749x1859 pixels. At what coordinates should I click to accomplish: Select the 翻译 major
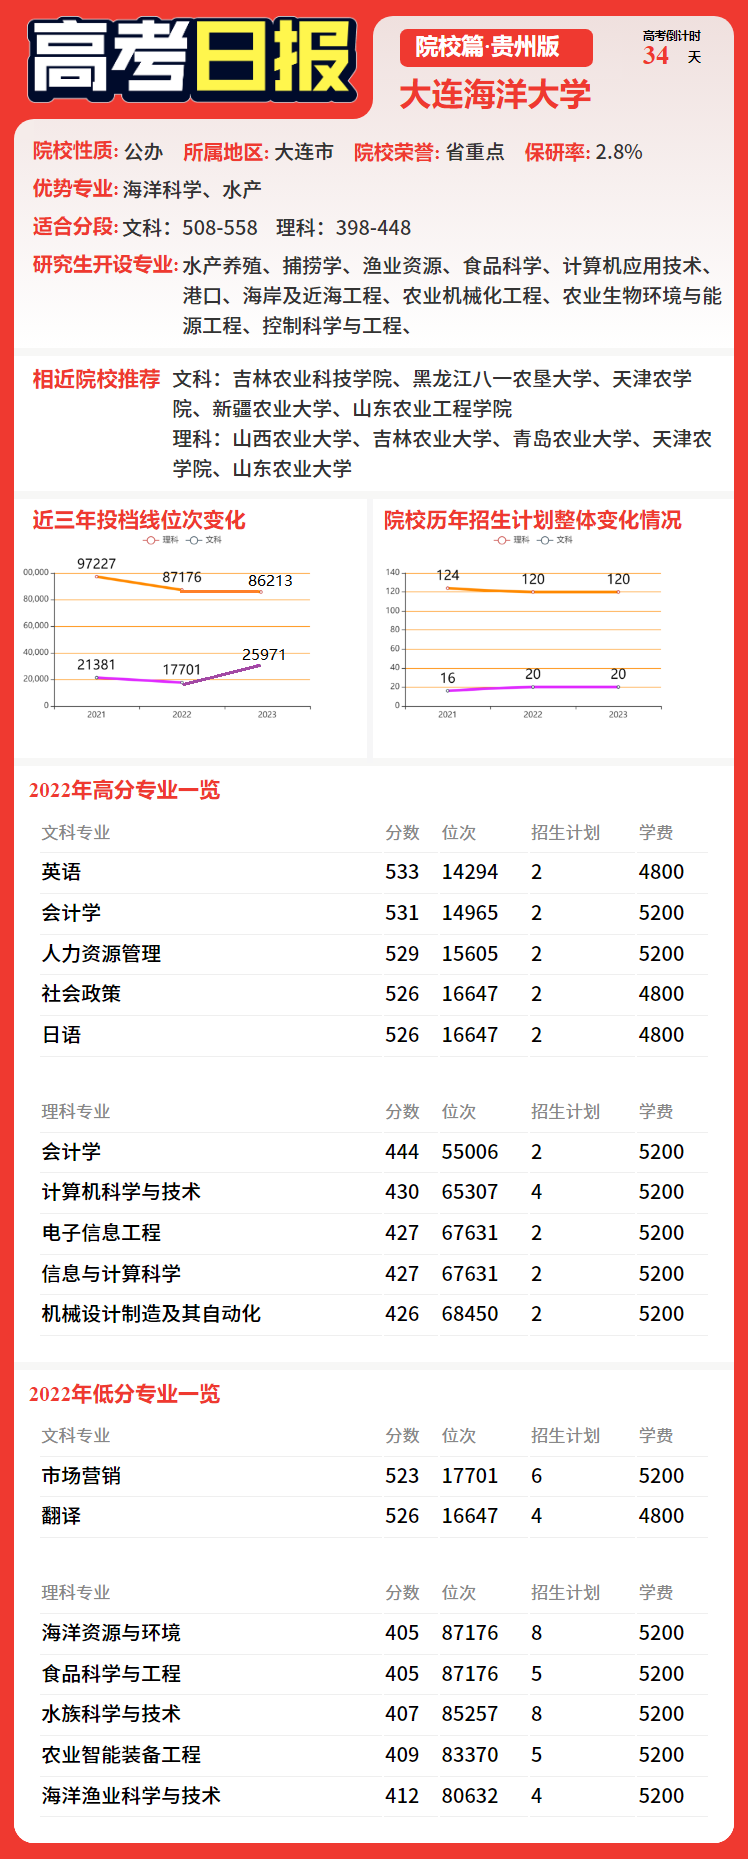pyautogui.click(x=61, y=1516)
